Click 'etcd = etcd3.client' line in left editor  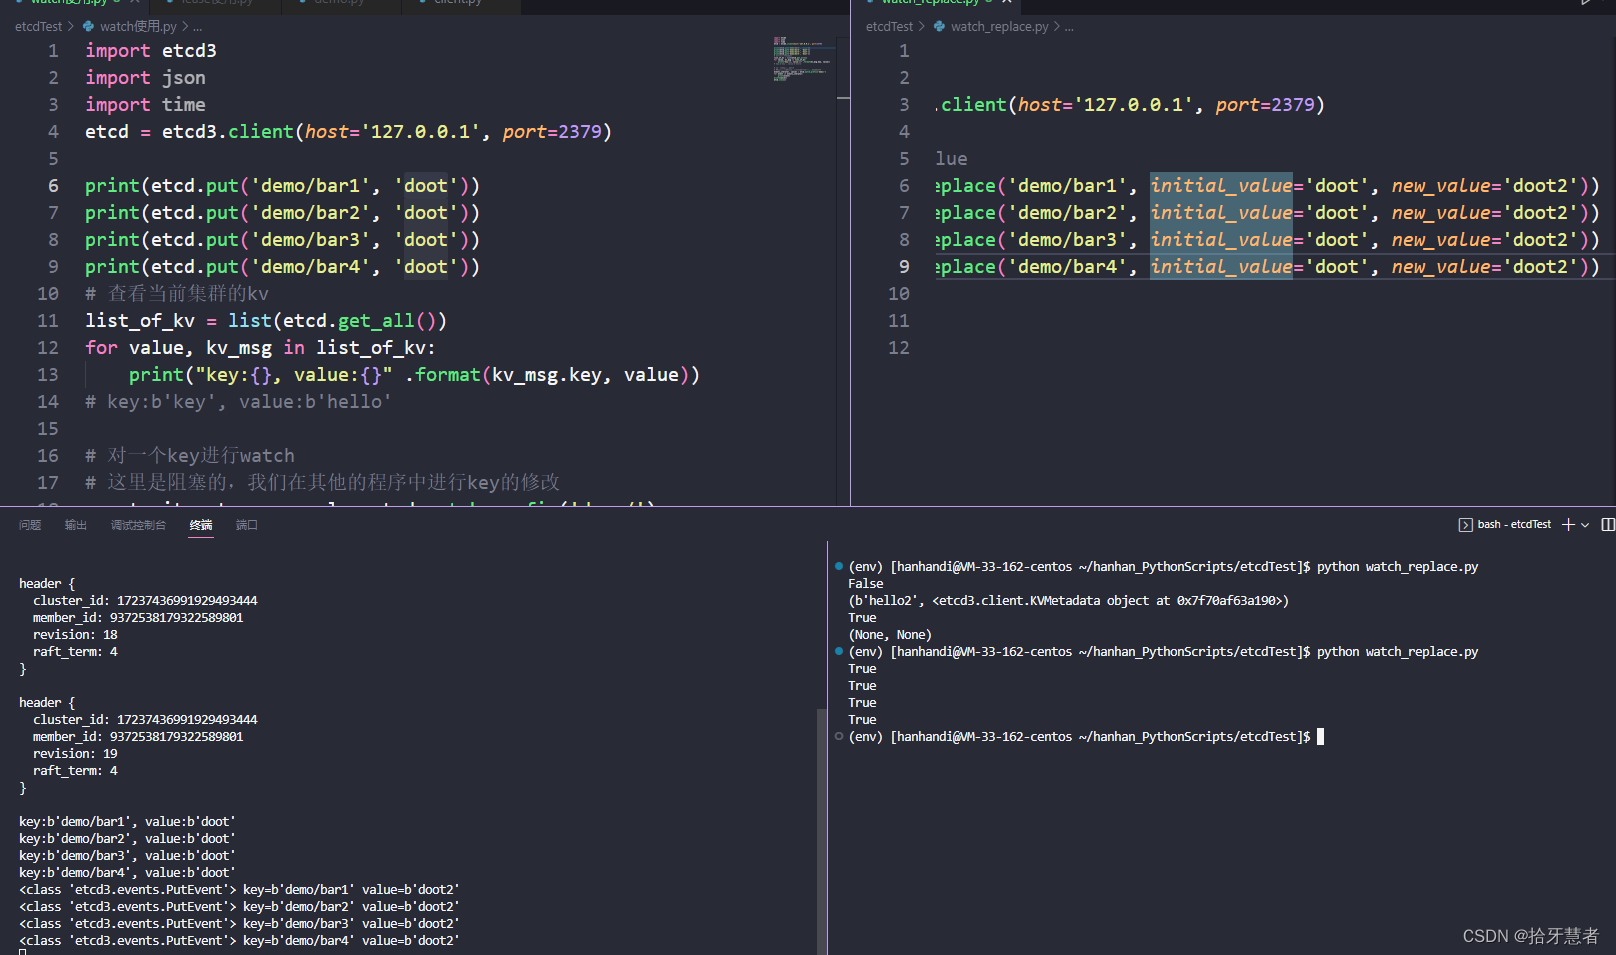tap(348, 132)
